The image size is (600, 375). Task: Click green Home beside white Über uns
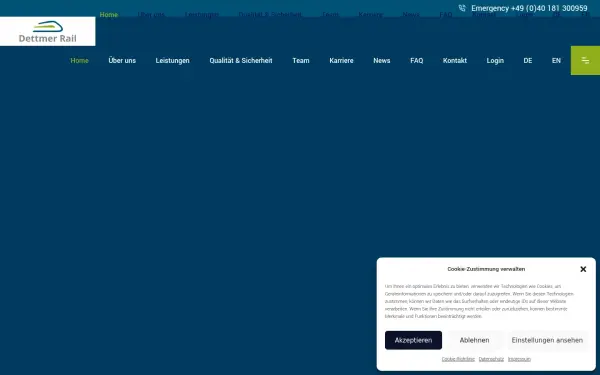click(80, 60)
